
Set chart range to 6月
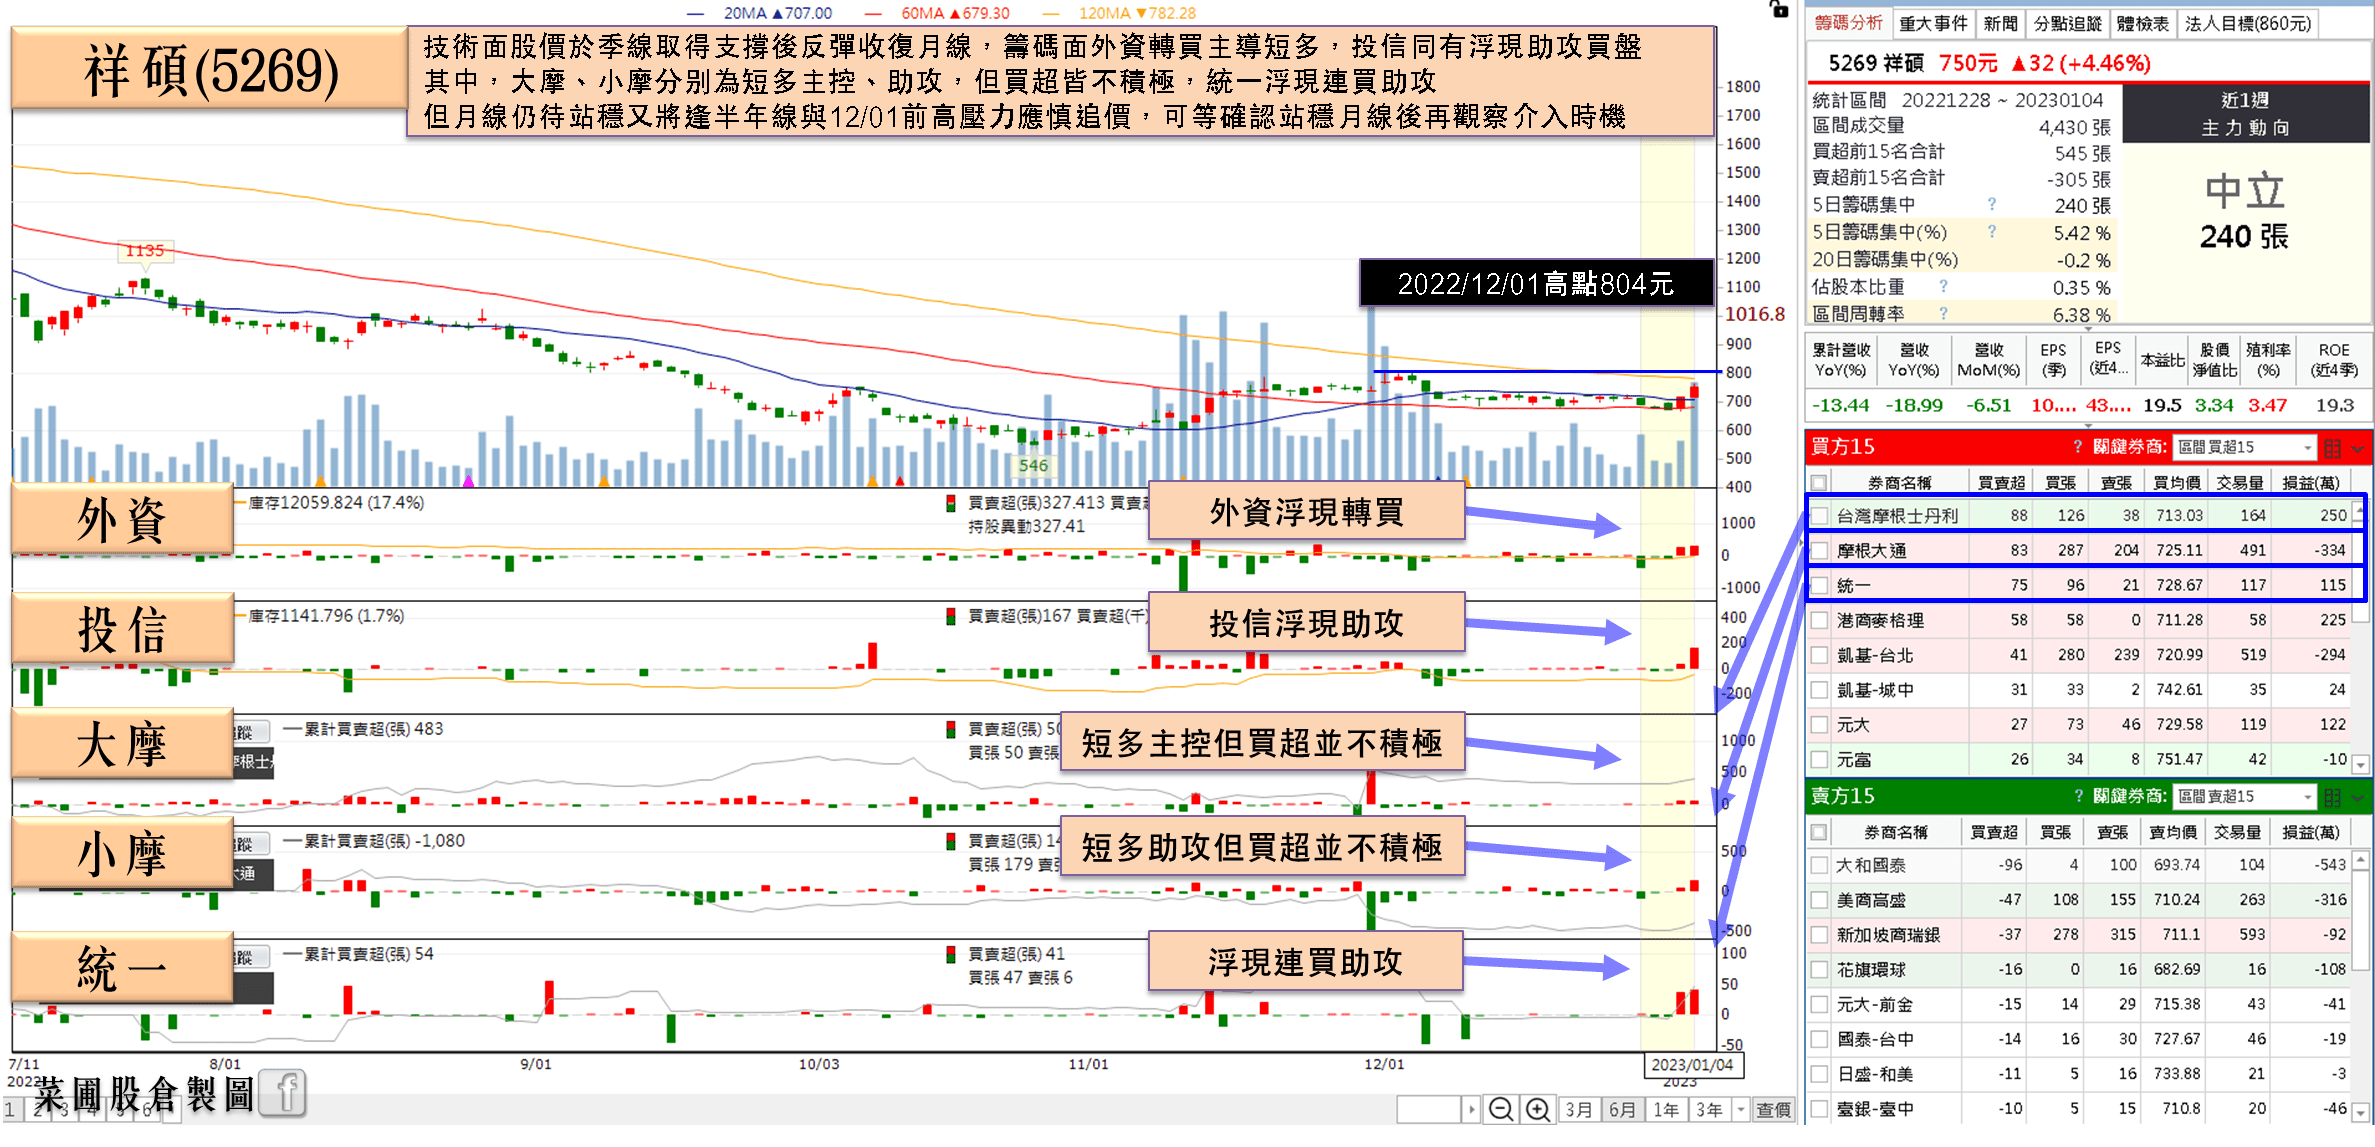(x=1622, y=1109)
